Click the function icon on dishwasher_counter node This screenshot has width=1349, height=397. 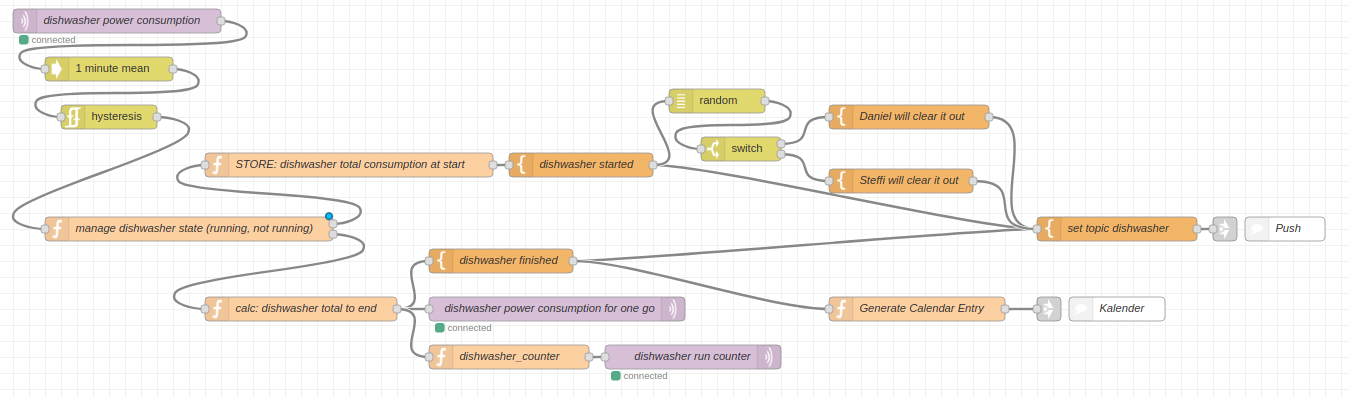point(441,357)
